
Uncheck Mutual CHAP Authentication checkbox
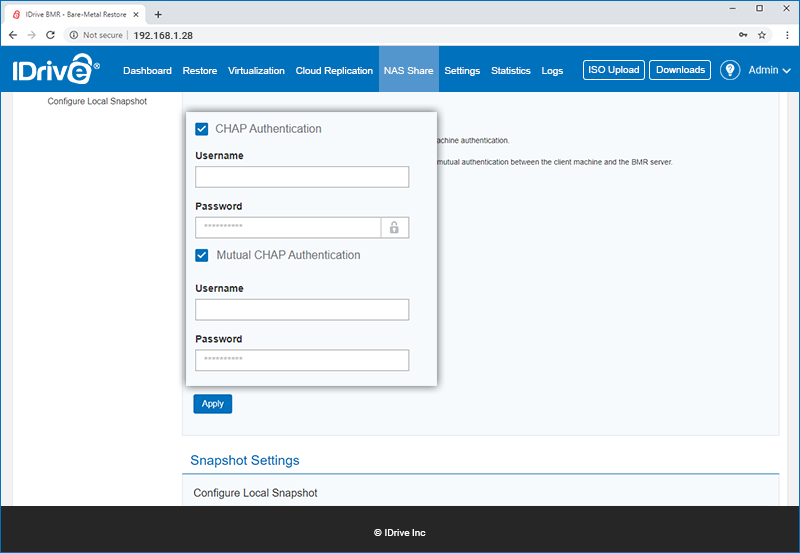[x=202, y=255]
